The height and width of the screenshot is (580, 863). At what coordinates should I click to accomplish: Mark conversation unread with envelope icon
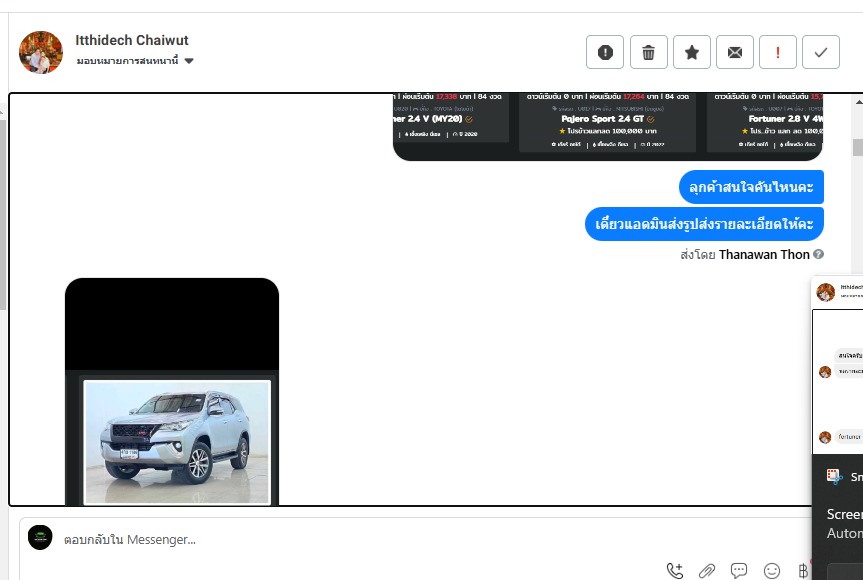coord(735,52)
